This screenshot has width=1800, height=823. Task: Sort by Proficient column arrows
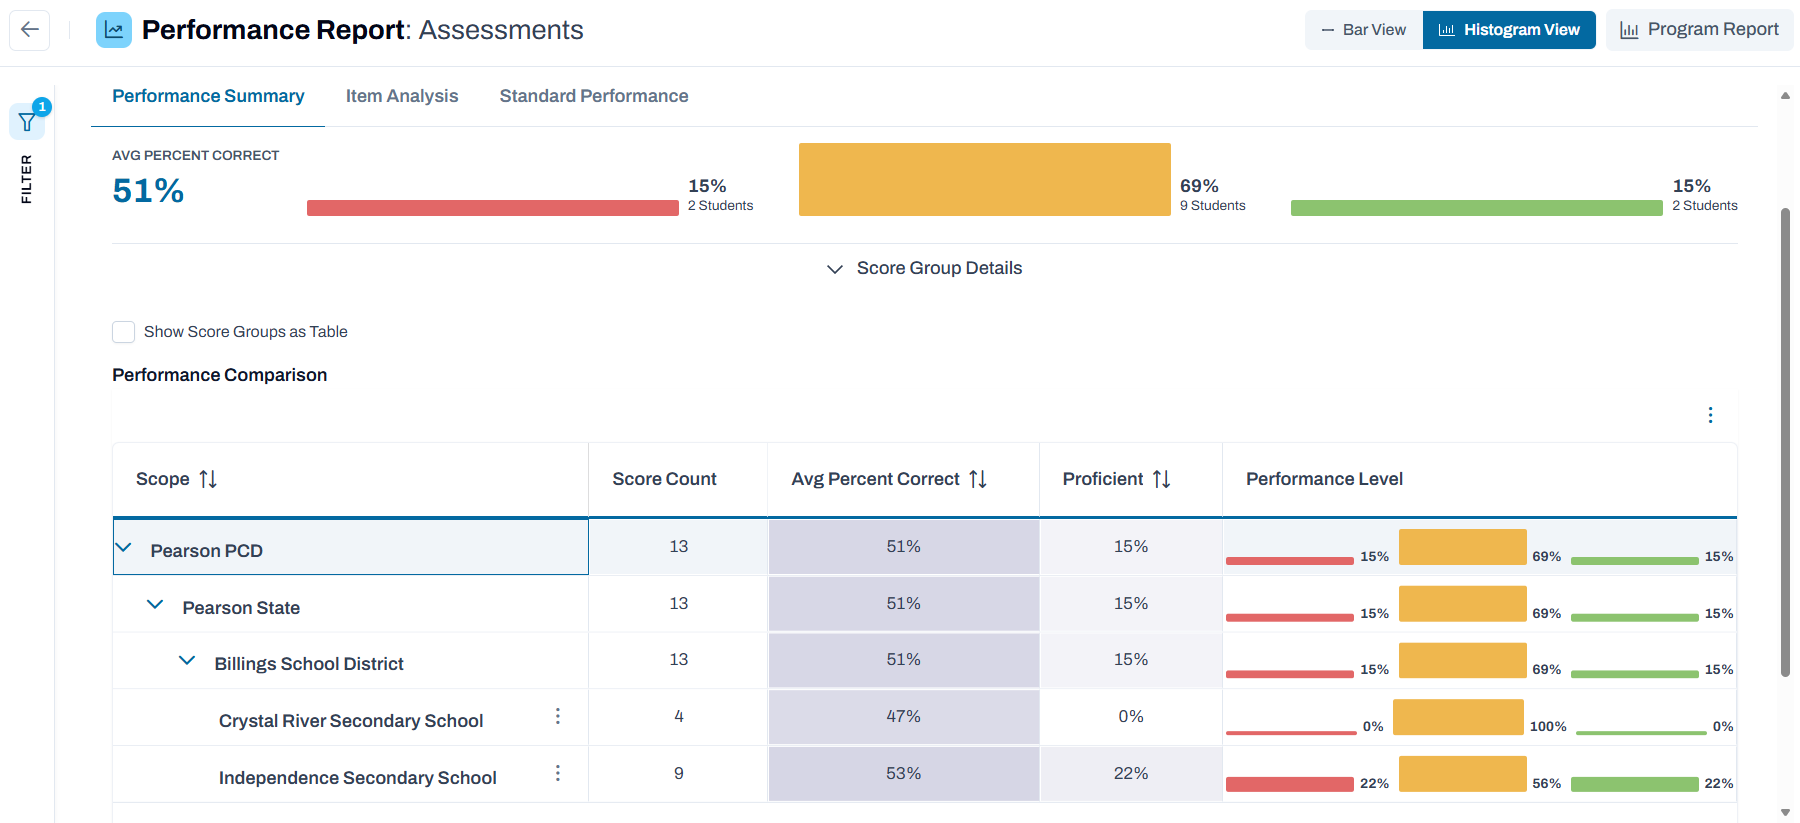pyautogui.click(x=1161, y=479)
